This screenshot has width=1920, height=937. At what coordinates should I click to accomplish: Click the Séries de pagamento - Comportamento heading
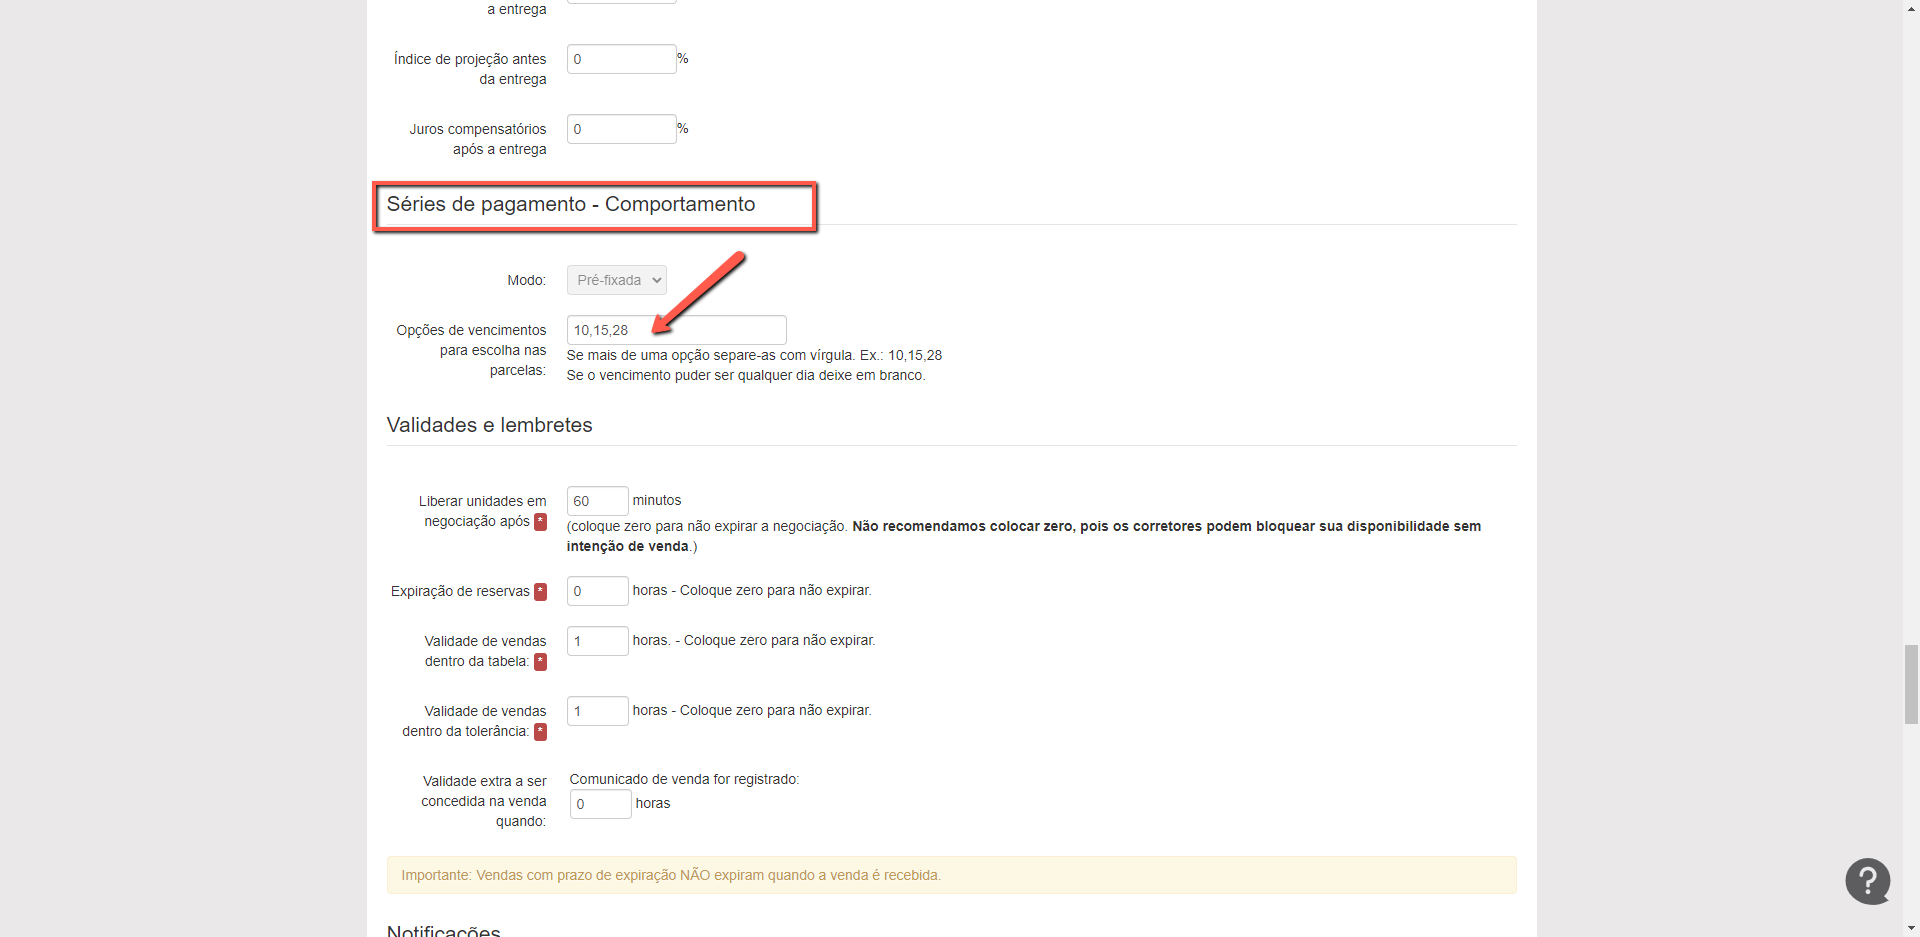coord(571,205)
